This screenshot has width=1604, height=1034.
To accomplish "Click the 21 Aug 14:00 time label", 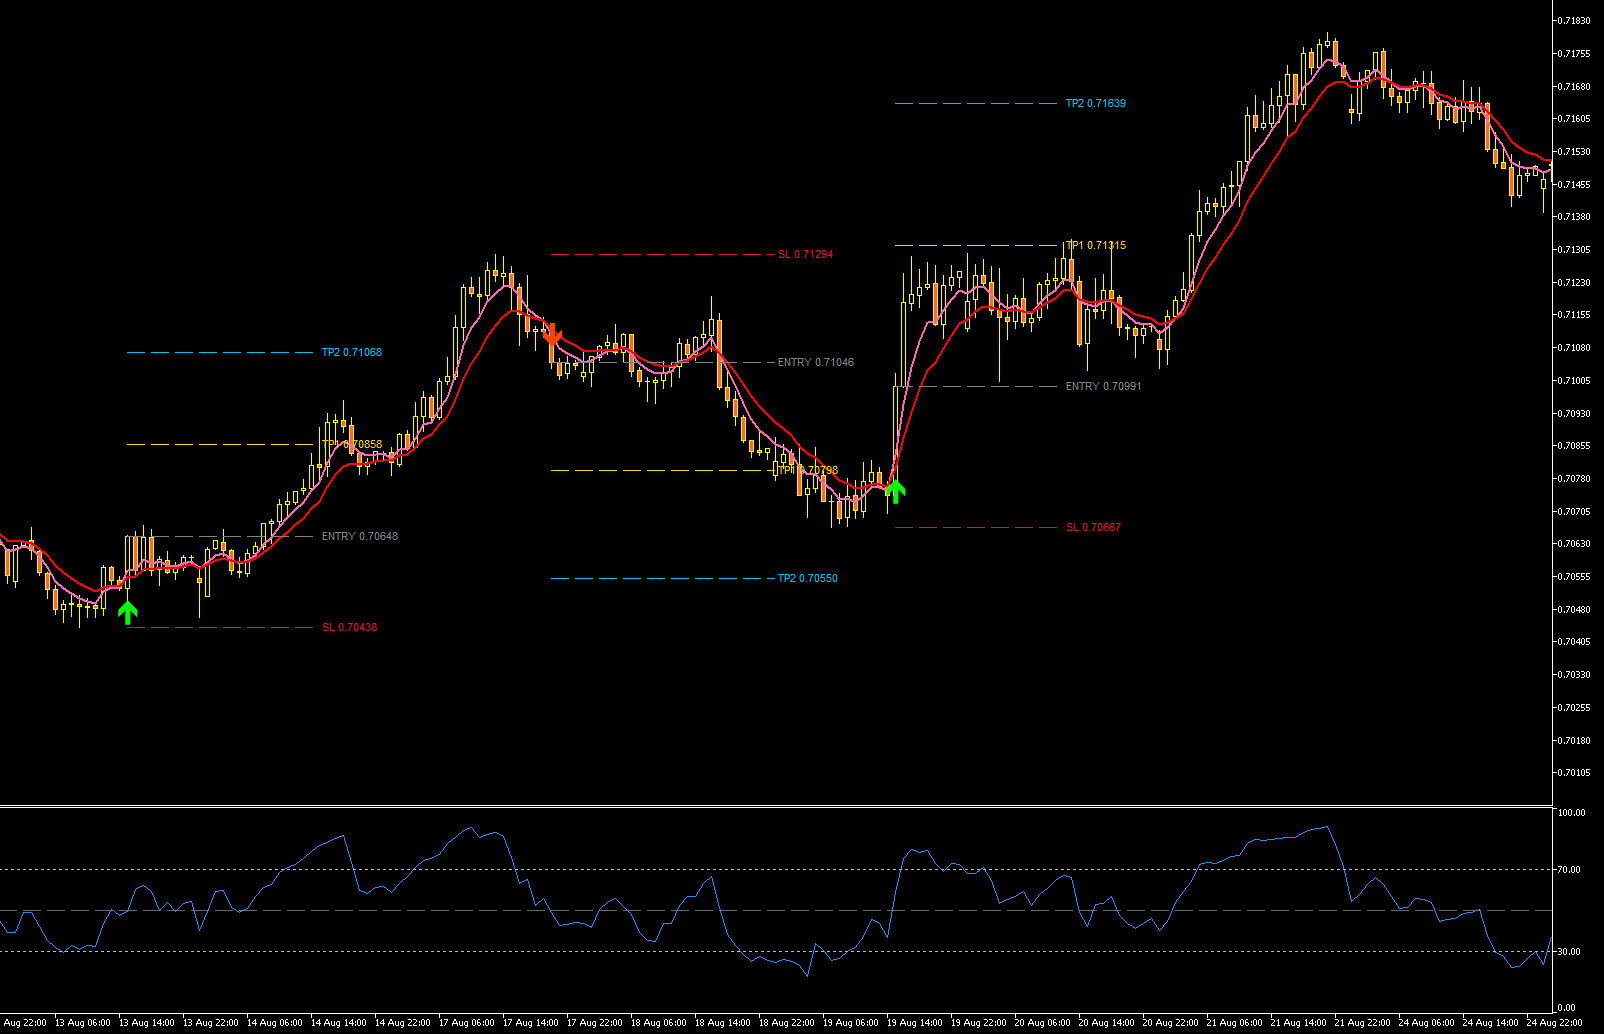I will [x=1298, y=1023].
